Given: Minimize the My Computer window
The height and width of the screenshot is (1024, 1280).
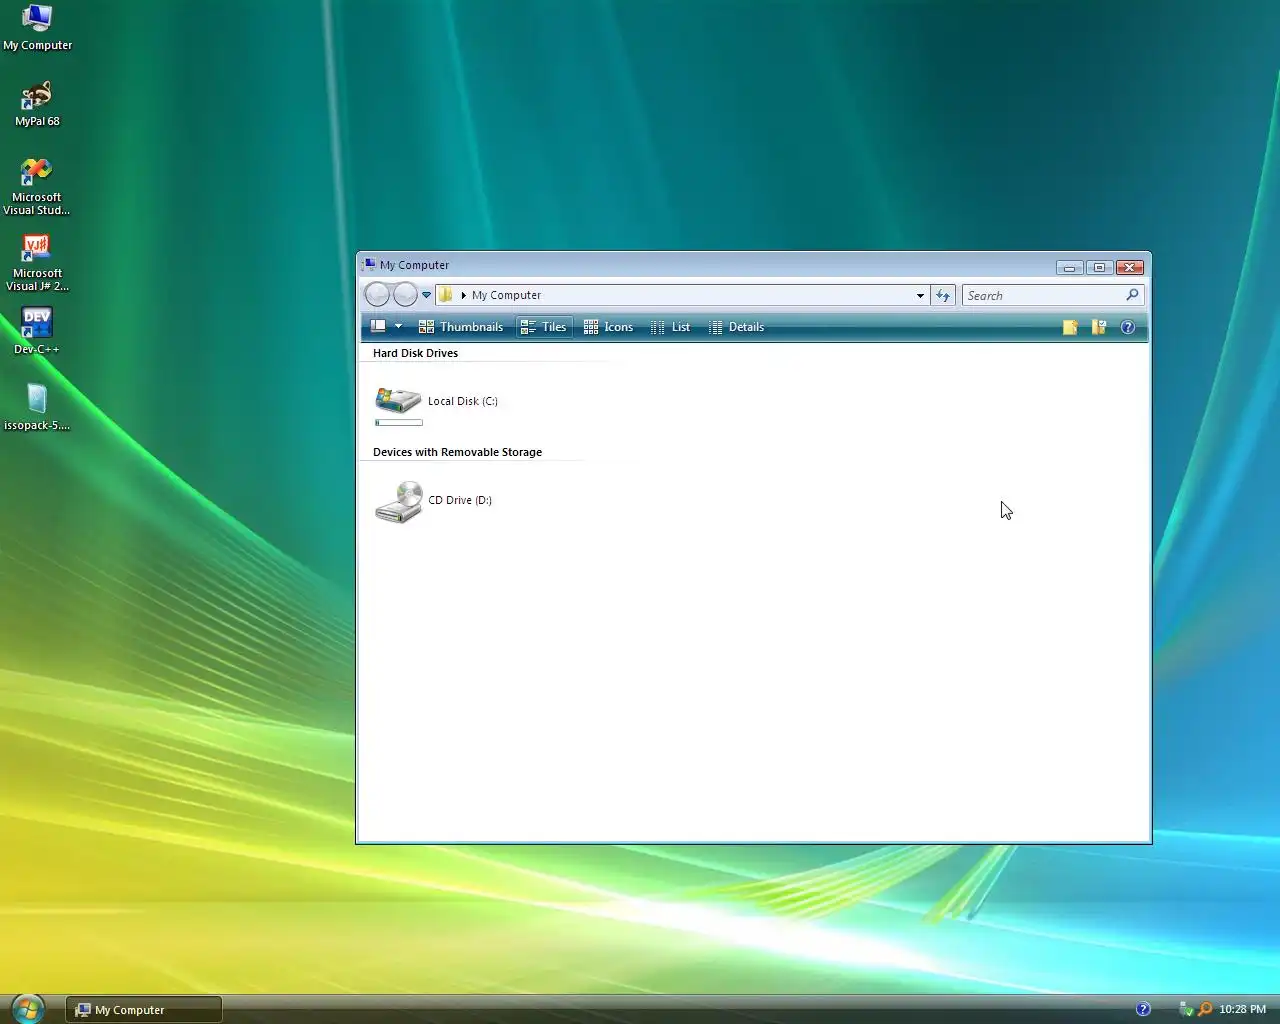Looking at the screenshot, I should coord(1069,267).
